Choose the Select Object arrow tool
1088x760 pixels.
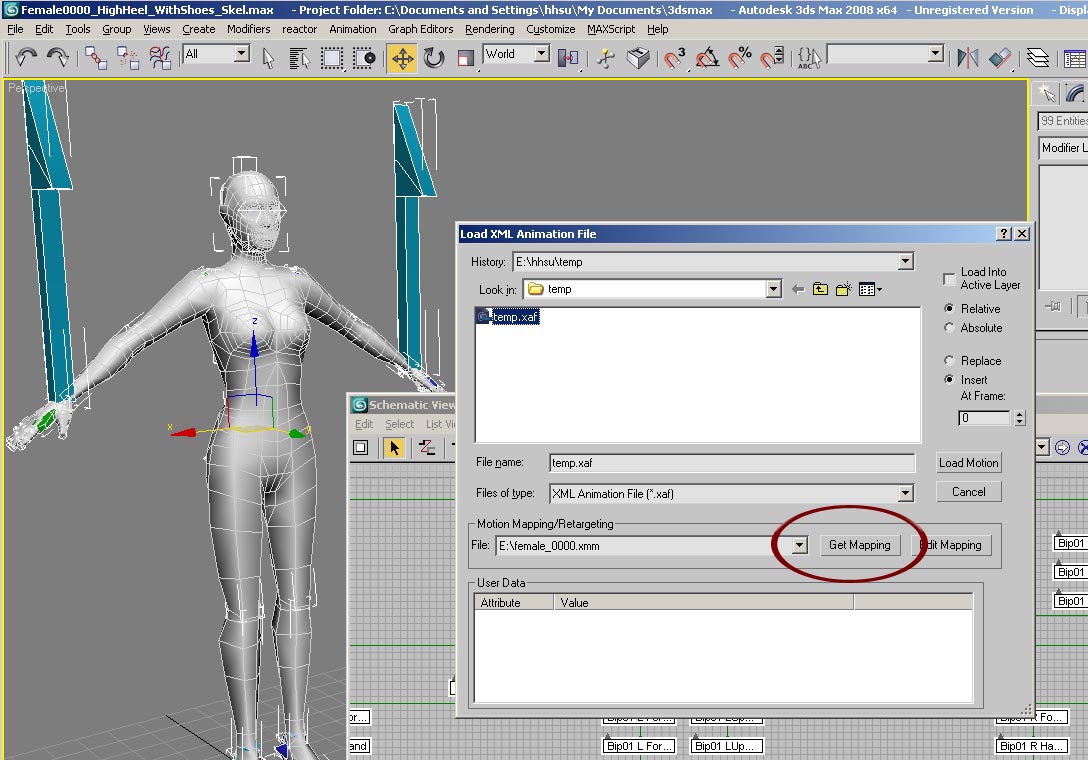pyautogui.click(x=269, y=57)
